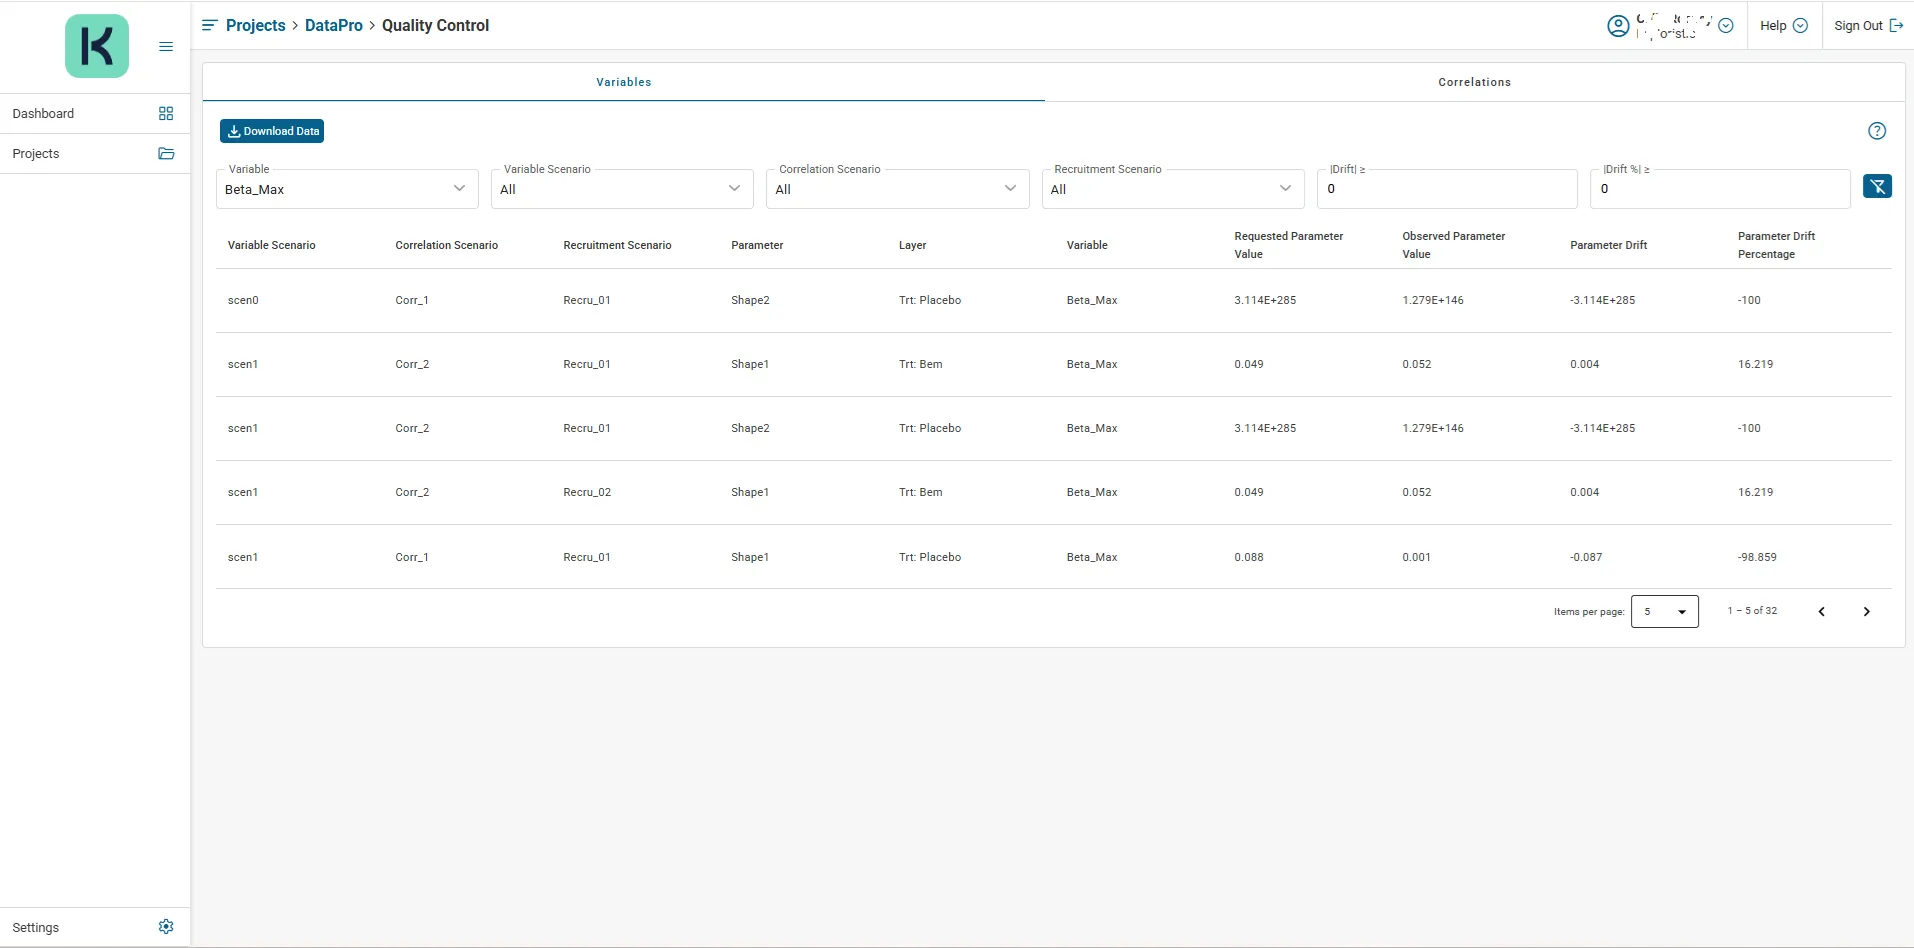Collapse sidebar using hamburger menu icon
The height and width of the screenshot is (948, 1914).
(x=166, y=47)
